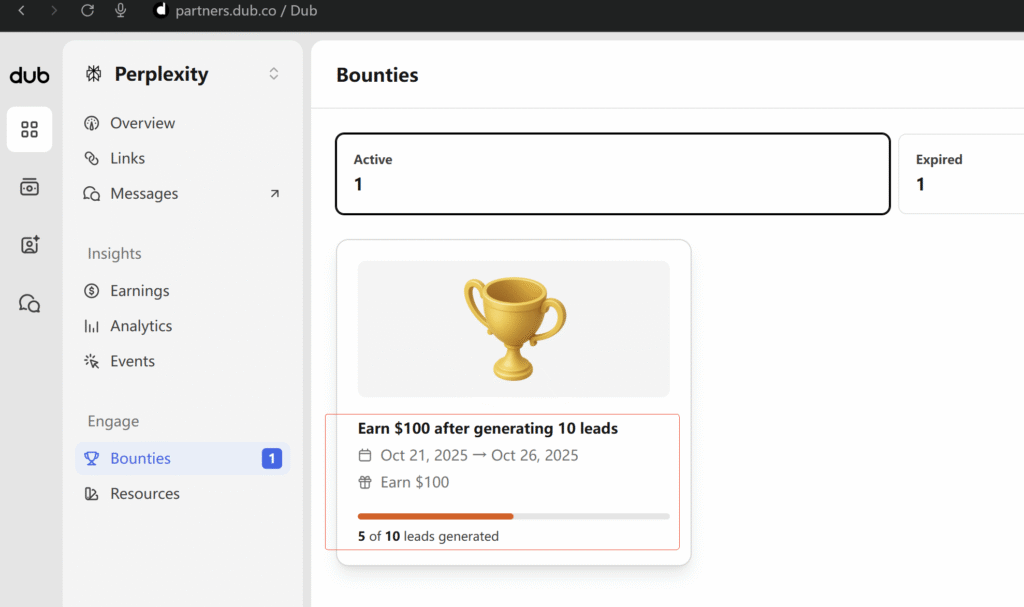Image resolution: width=1024 pixels, height=607 pixels.
Task: Select the Active bounties tab
Action: coord(612,173)
